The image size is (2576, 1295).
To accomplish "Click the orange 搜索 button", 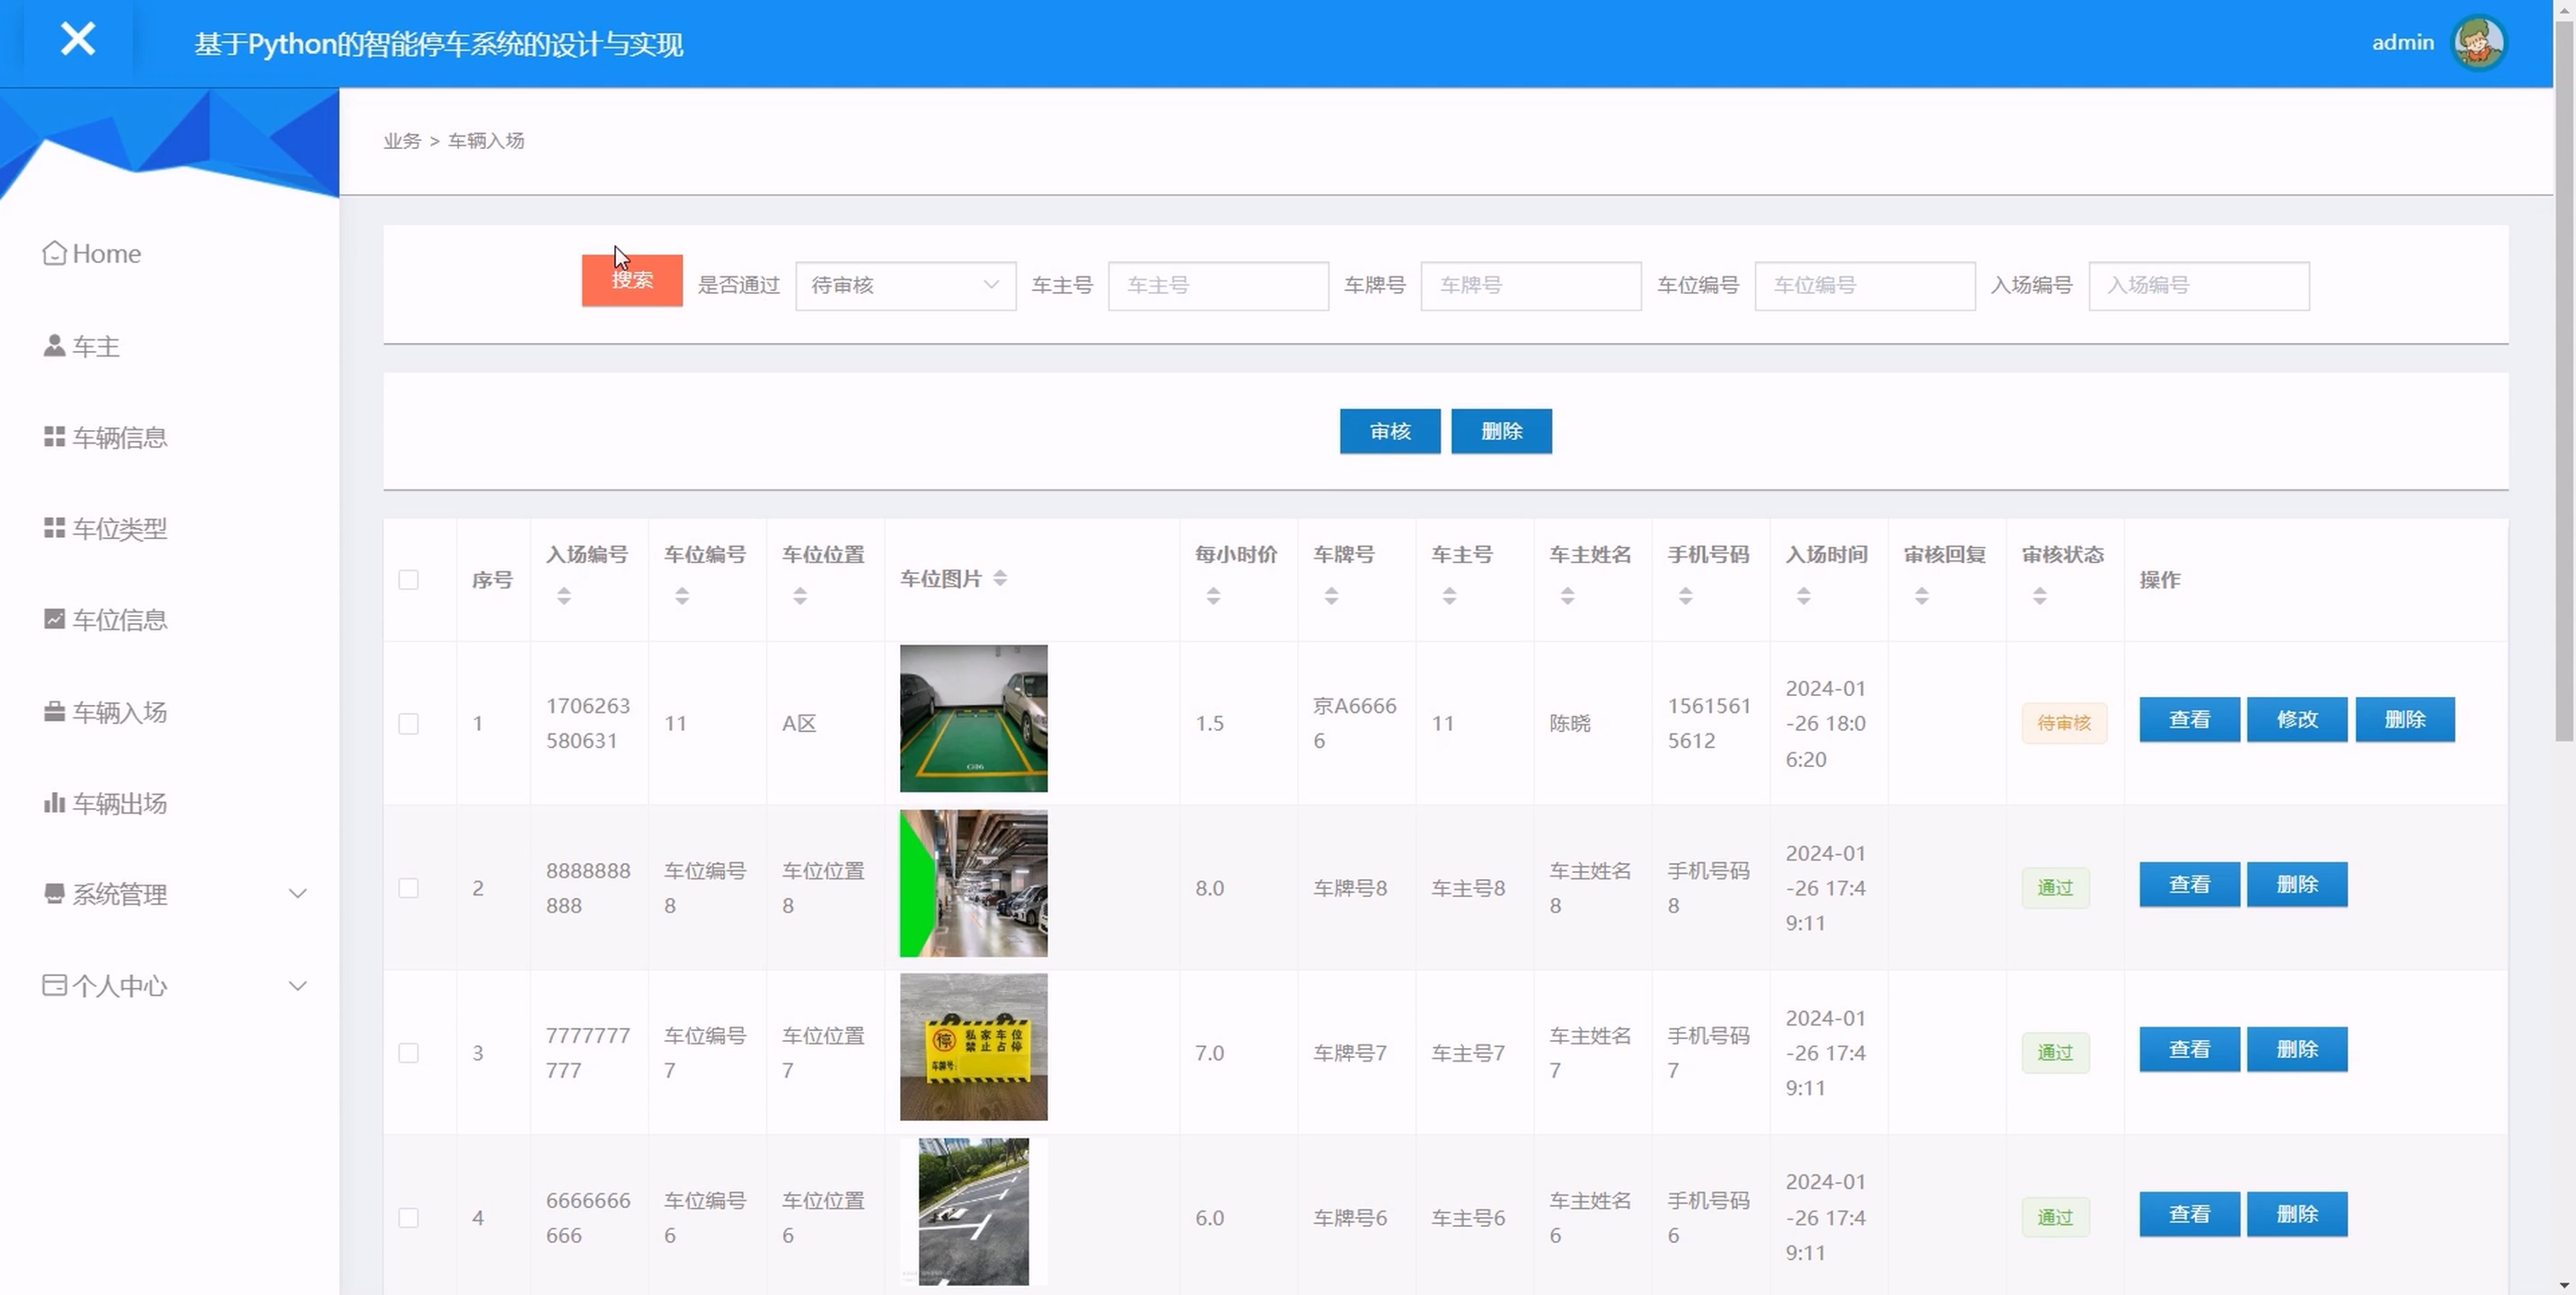I will pos(632,280).
